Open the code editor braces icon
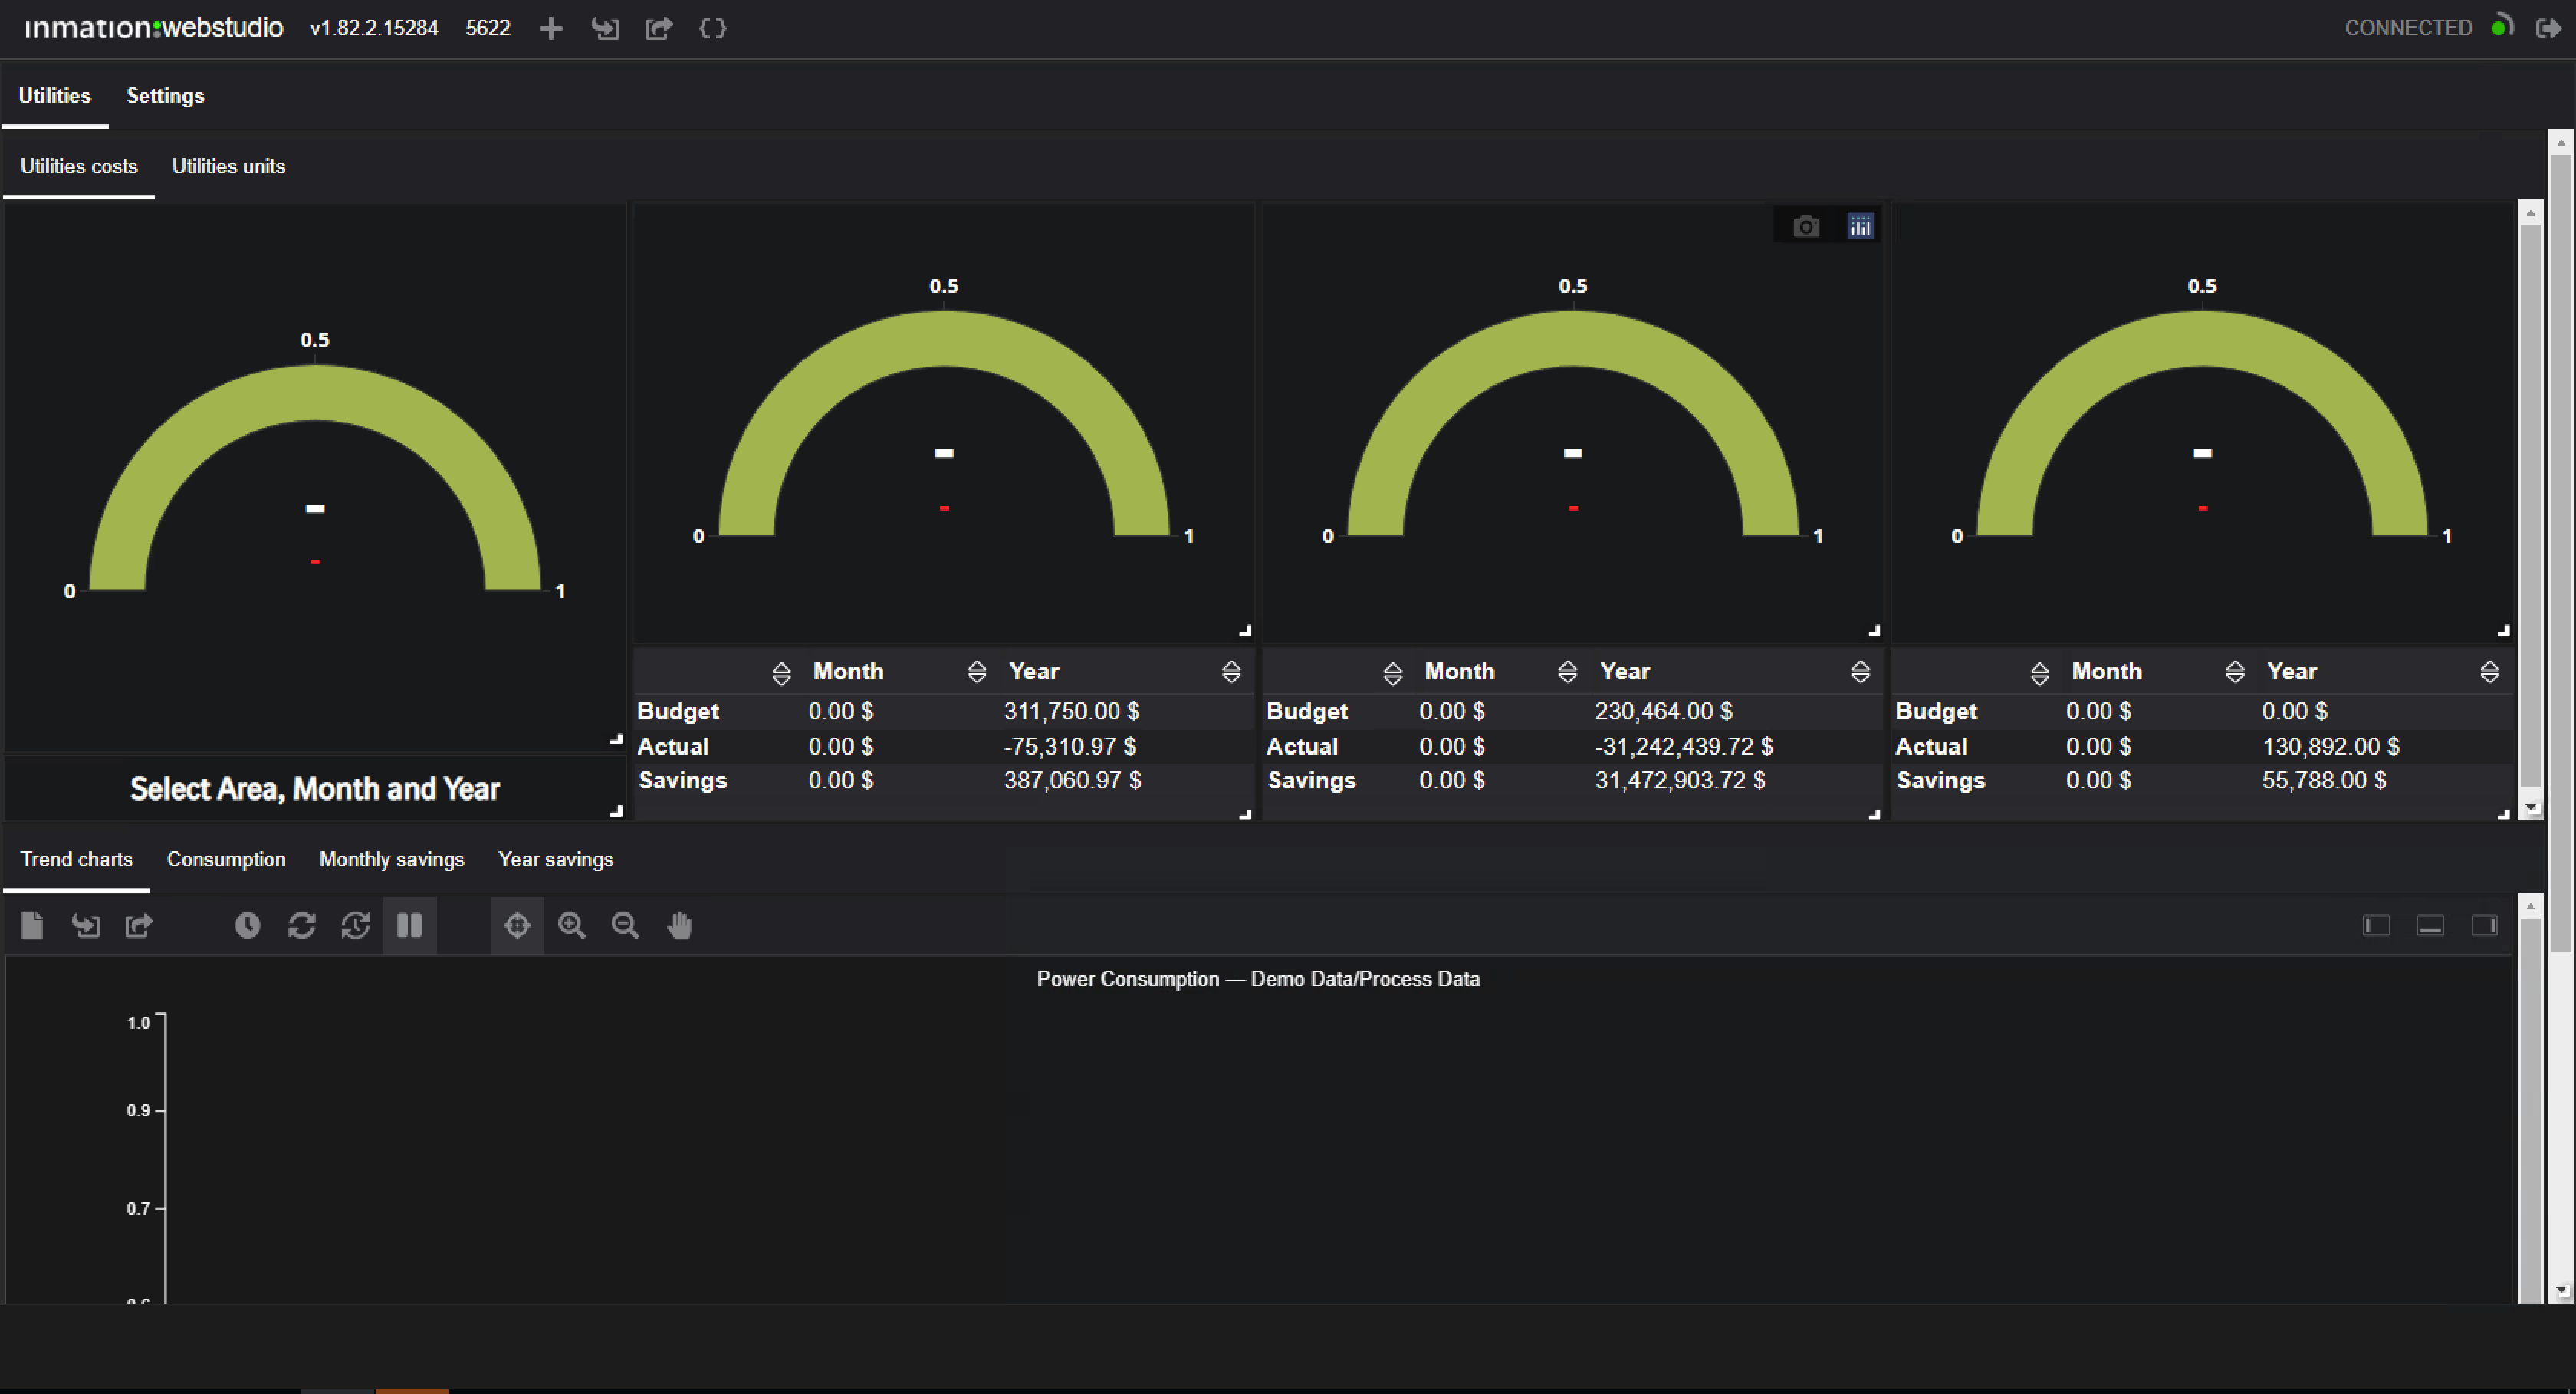 [712, 28]
